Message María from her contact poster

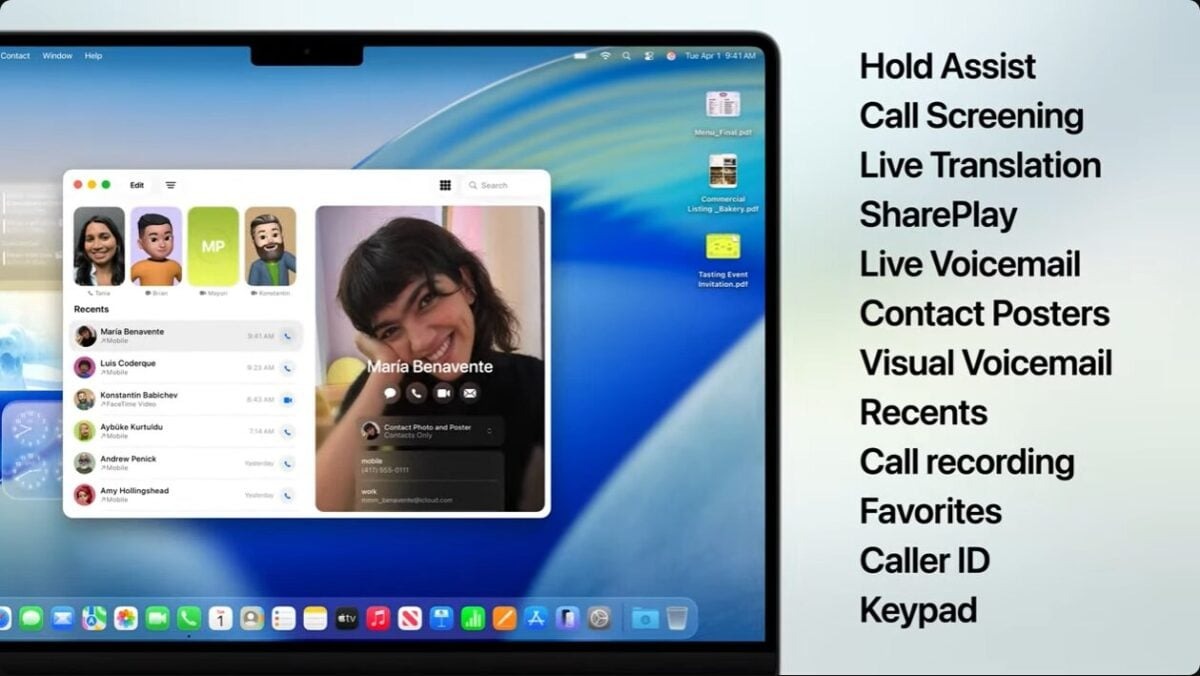(x=391, y=393)
